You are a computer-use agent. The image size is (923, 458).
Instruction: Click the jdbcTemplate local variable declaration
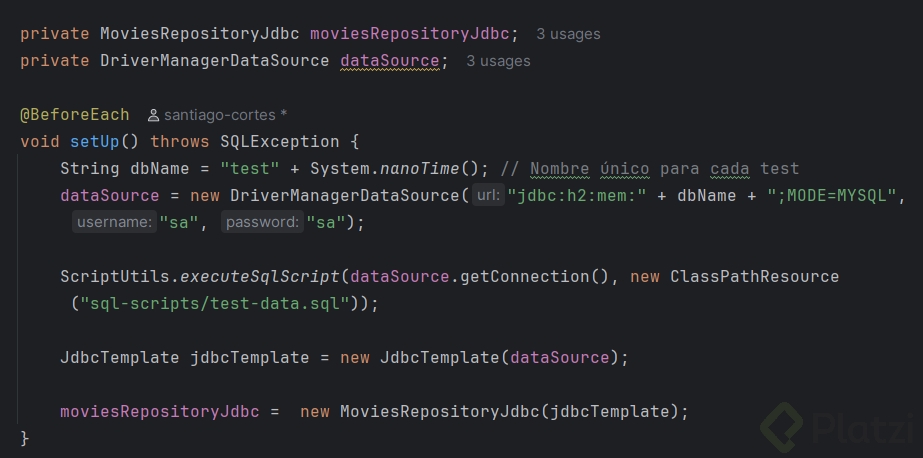tap(249, 358)
